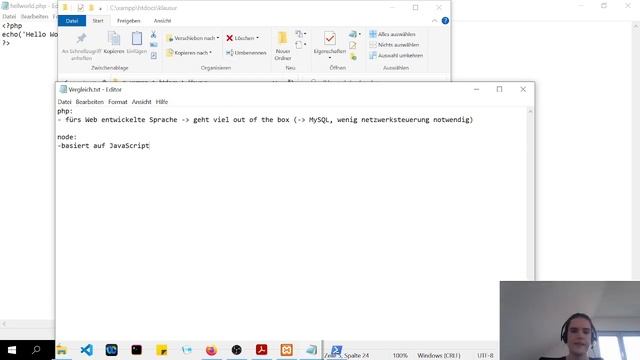This screenshot has width=640, height=360.
Task: Open the Datei tab in File Explorer
Action: (x=72, y=21)
